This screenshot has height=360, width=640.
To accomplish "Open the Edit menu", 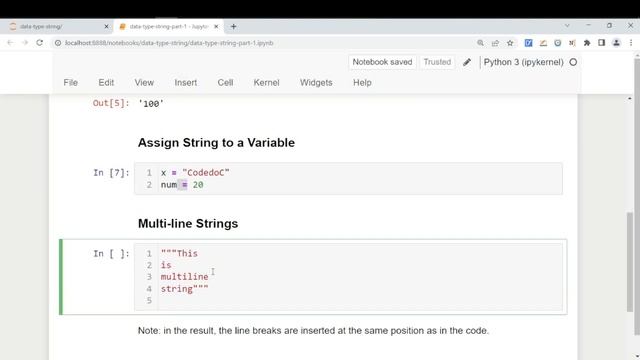I will [x=106, y=82].
